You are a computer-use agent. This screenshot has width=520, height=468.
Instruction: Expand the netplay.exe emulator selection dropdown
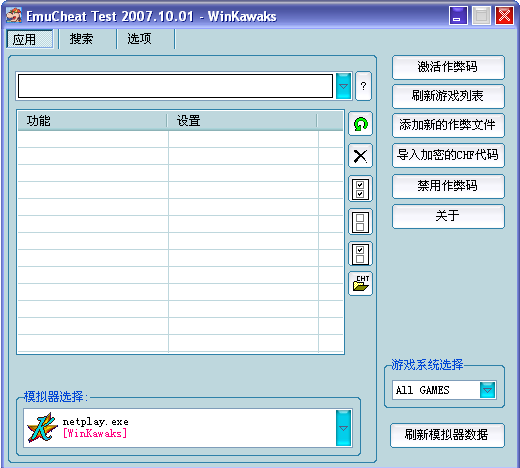coord(343,428)
